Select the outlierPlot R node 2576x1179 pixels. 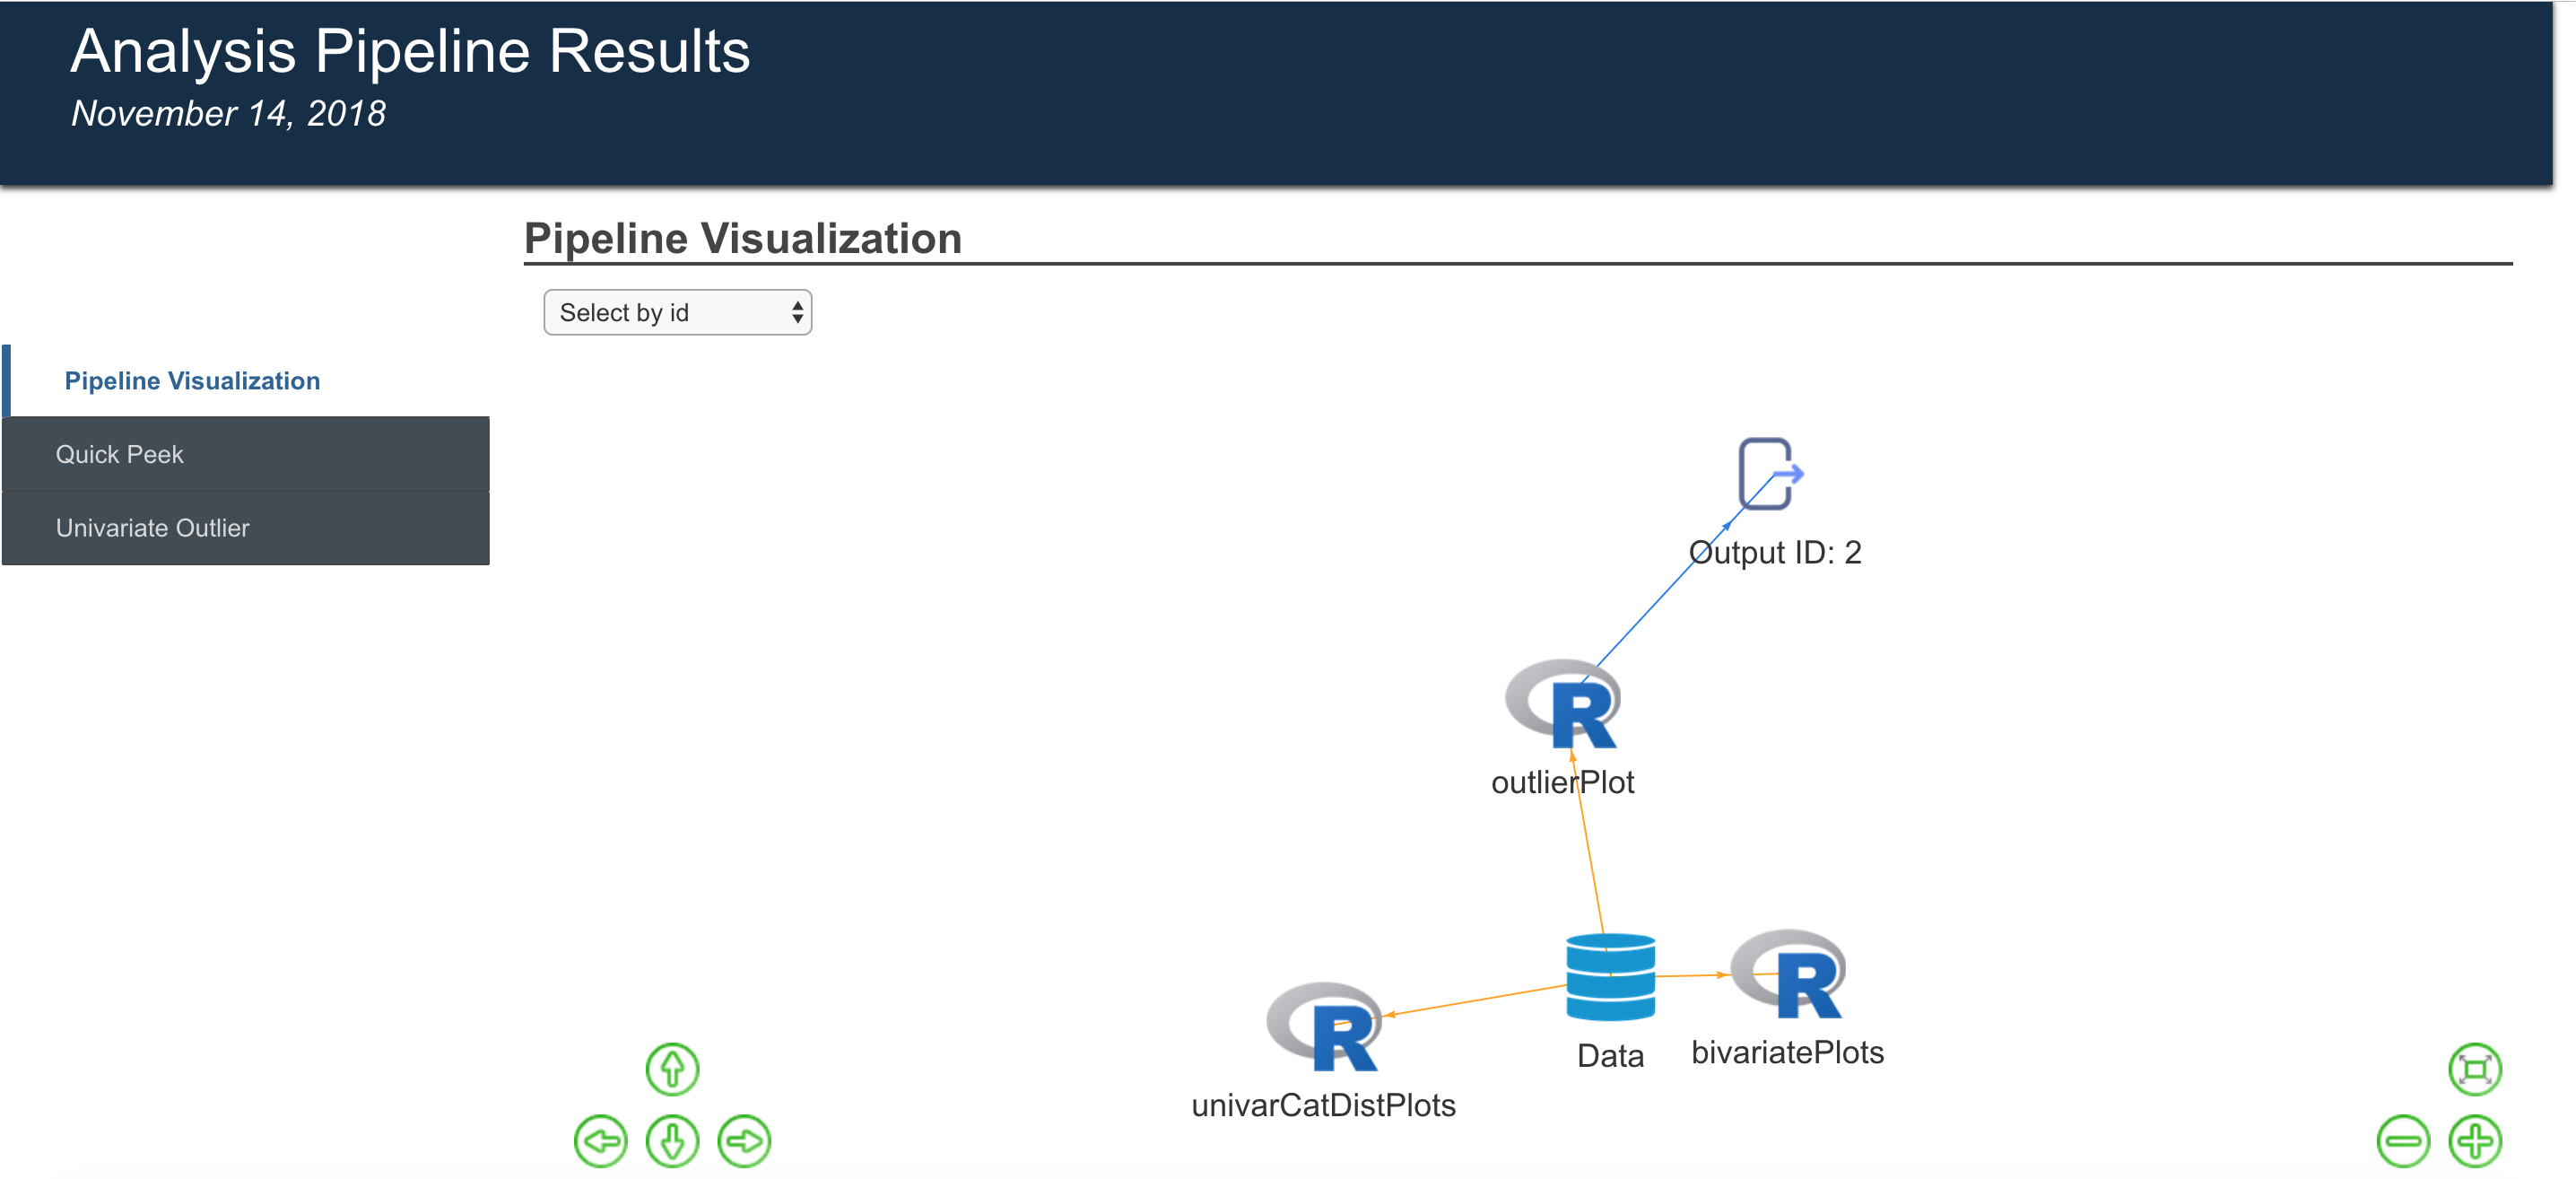pos(1563,704)
